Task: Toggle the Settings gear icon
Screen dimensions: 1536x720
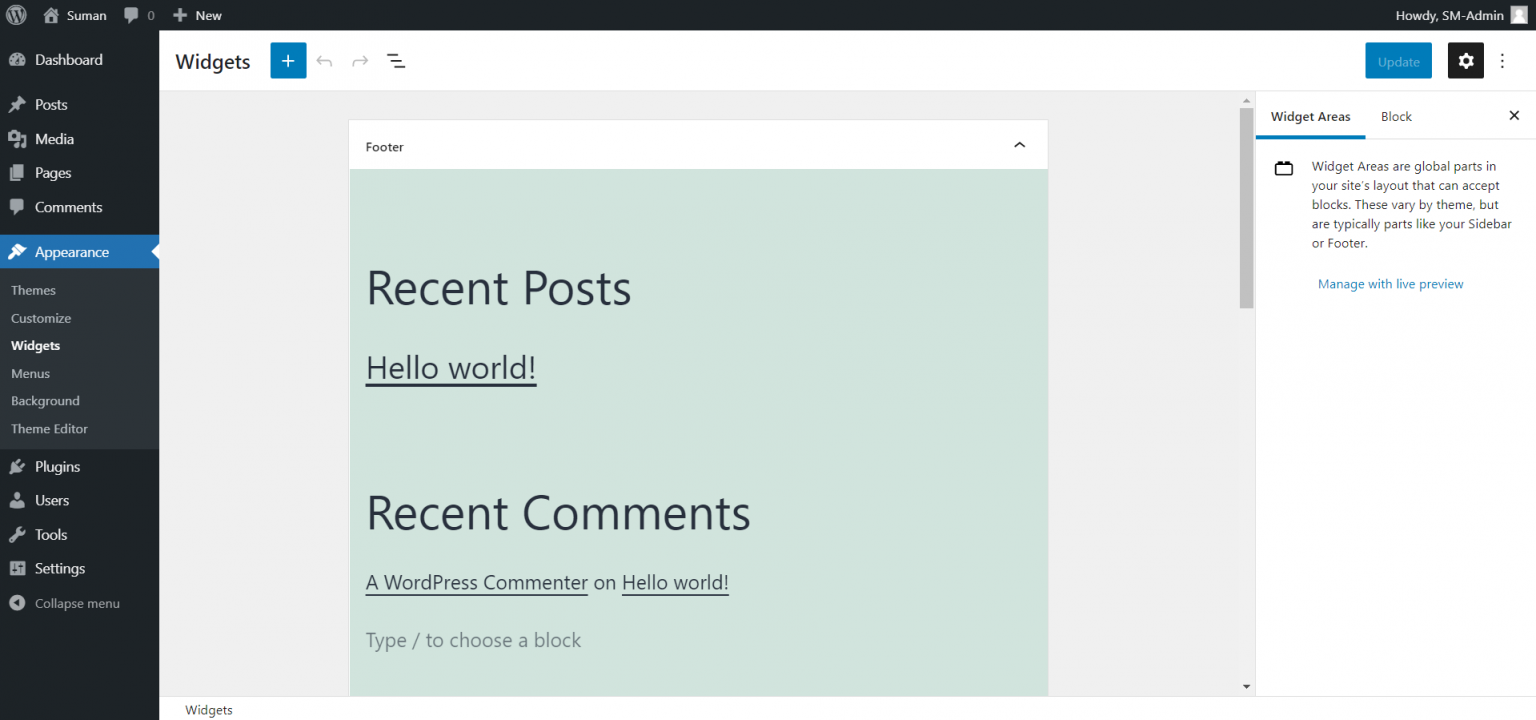Action: coord(1466,61)
